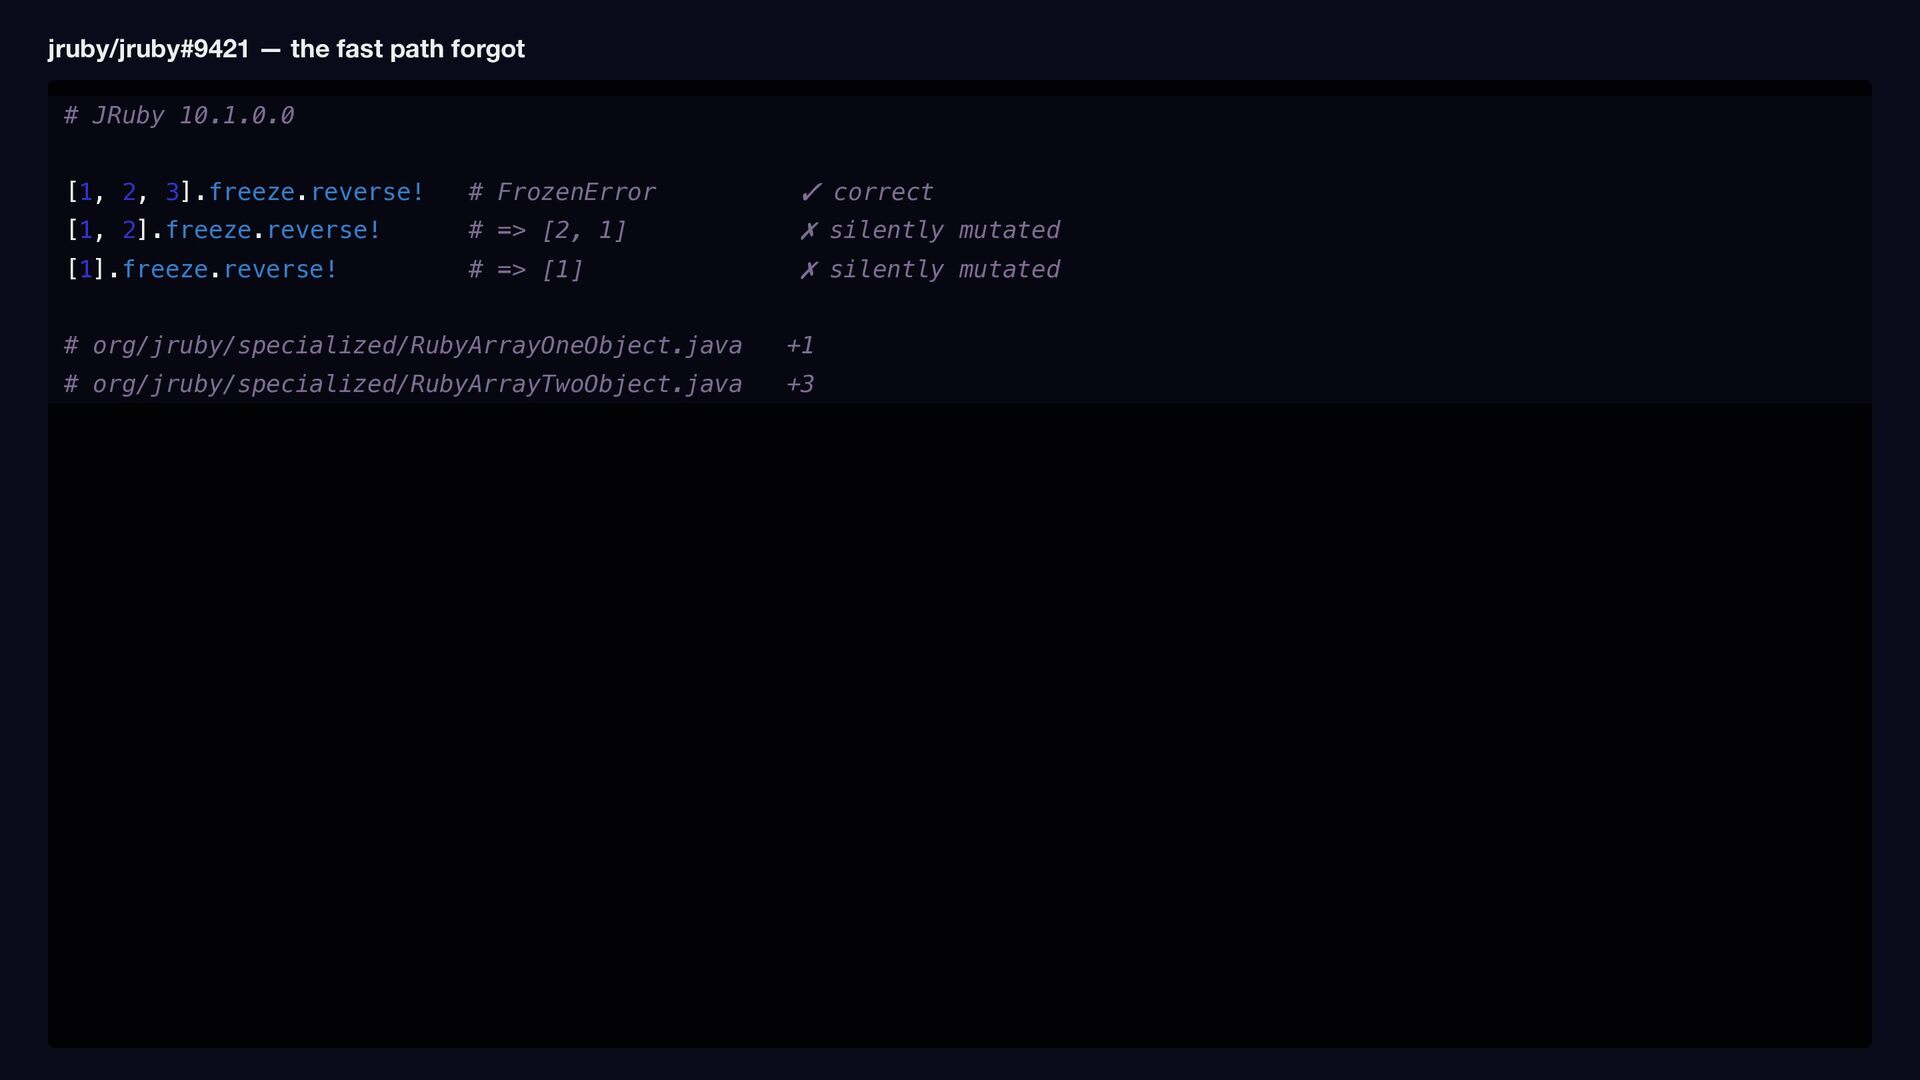1920x1080 pixels.
Task: Click the [1, 2, 3].freeze.reverse! code line
Action: point(245,192)
